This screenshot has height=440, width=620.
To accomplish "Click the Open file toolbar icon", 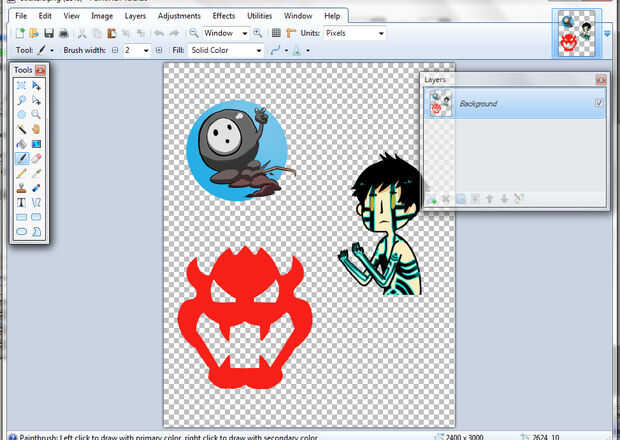I will [x=34, y=33].
